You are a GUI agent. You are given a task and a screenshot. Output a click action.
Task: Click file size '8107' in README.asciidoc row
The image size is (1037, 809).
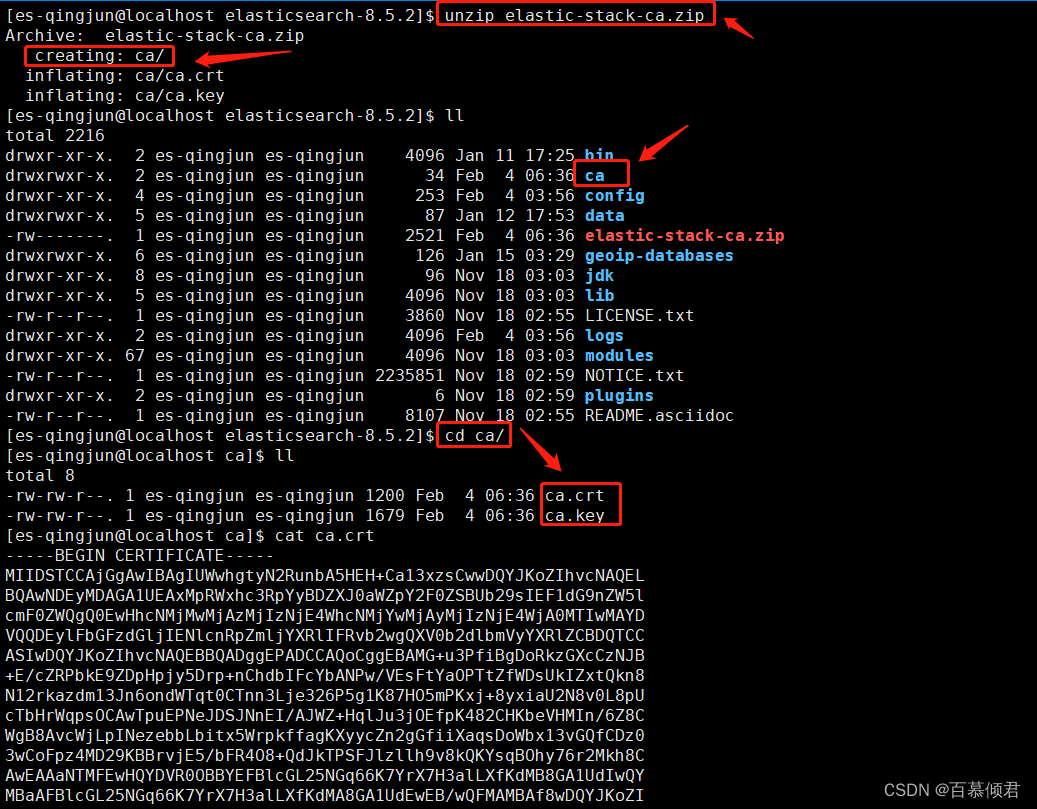point(425,415)
